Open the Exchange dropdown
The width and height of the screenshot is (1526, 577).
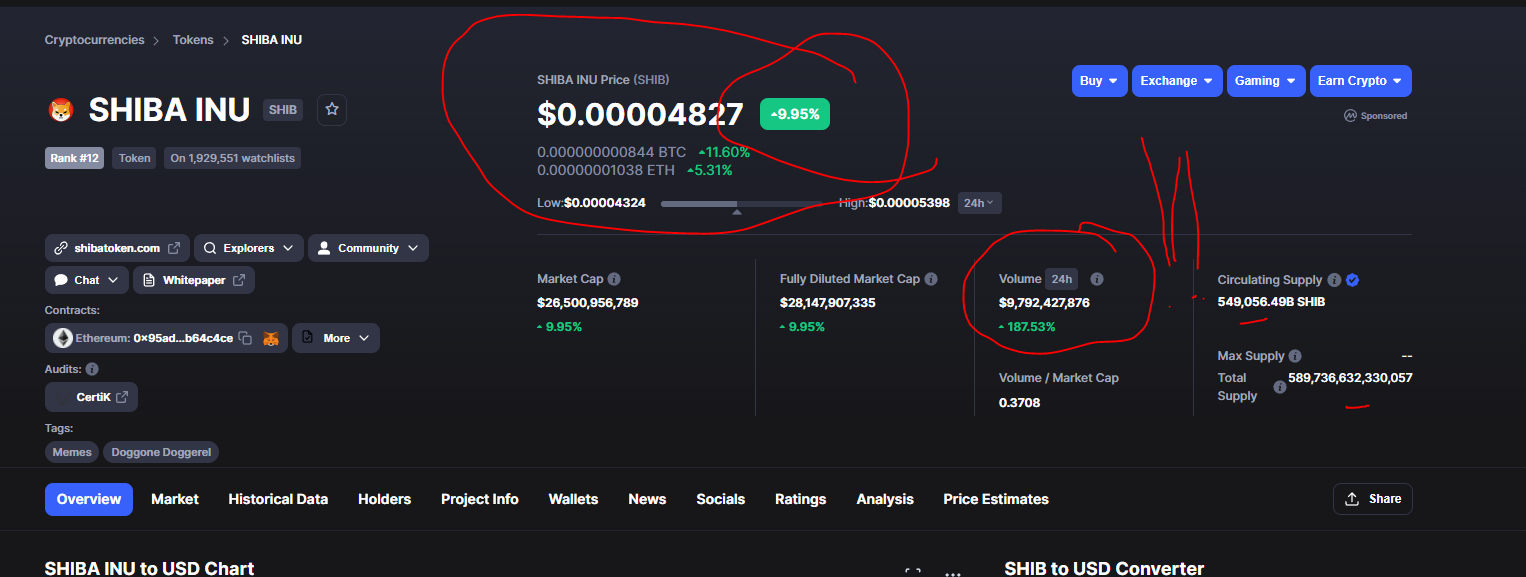click(x=1178, y=81)
